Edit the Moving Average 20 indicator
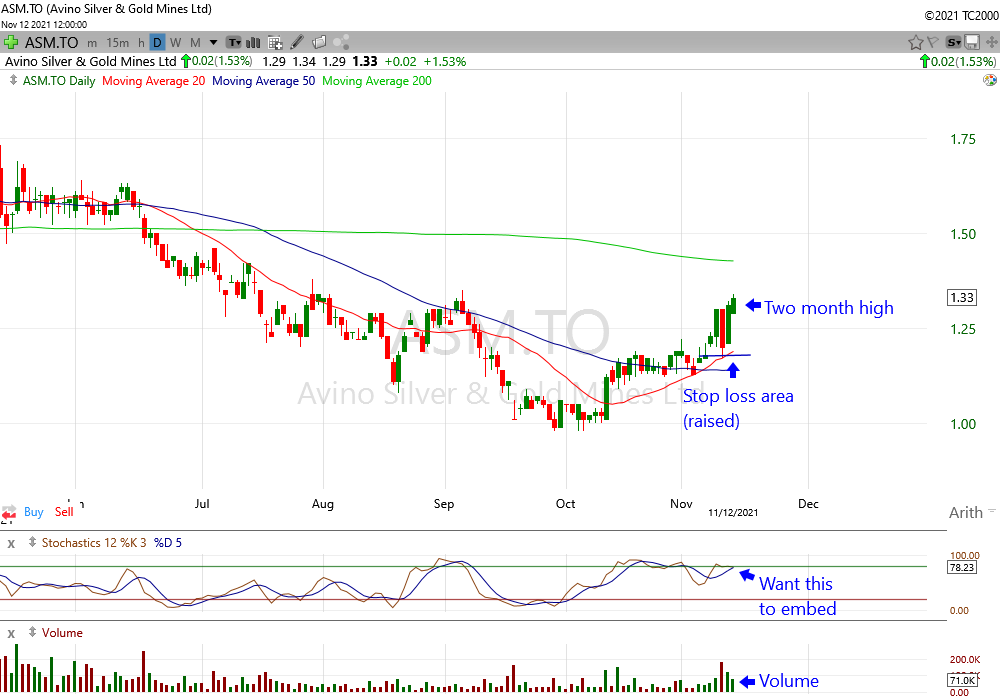1000x700 pixels. pos(154,81)
